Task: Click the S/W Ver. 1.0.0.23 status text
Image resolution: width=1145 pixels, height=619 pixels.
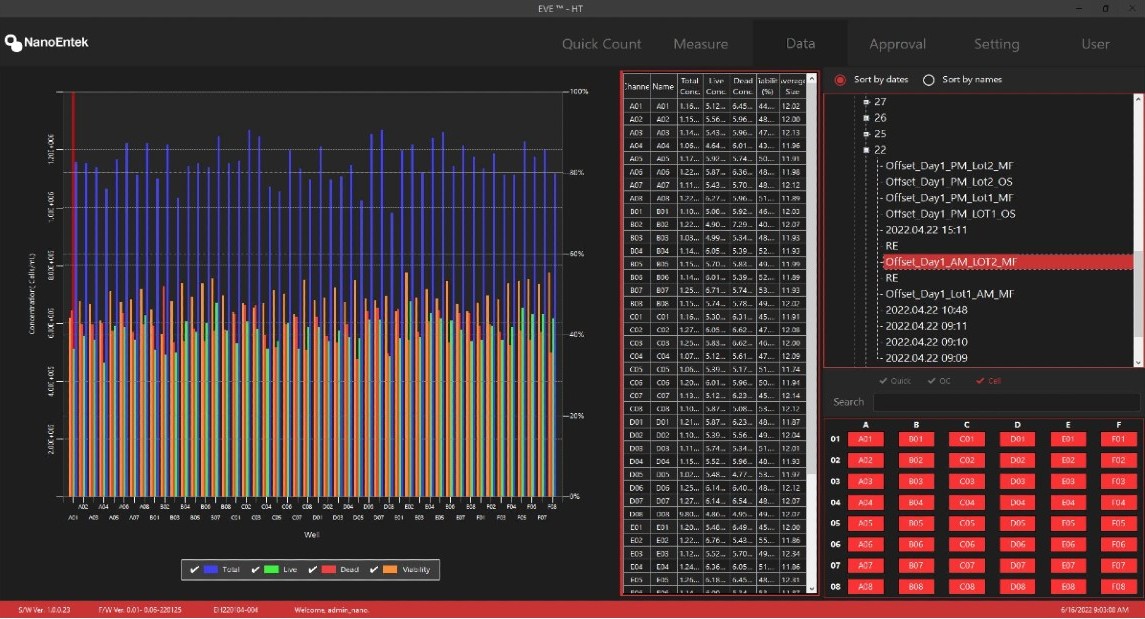Action: pos(45,610)
